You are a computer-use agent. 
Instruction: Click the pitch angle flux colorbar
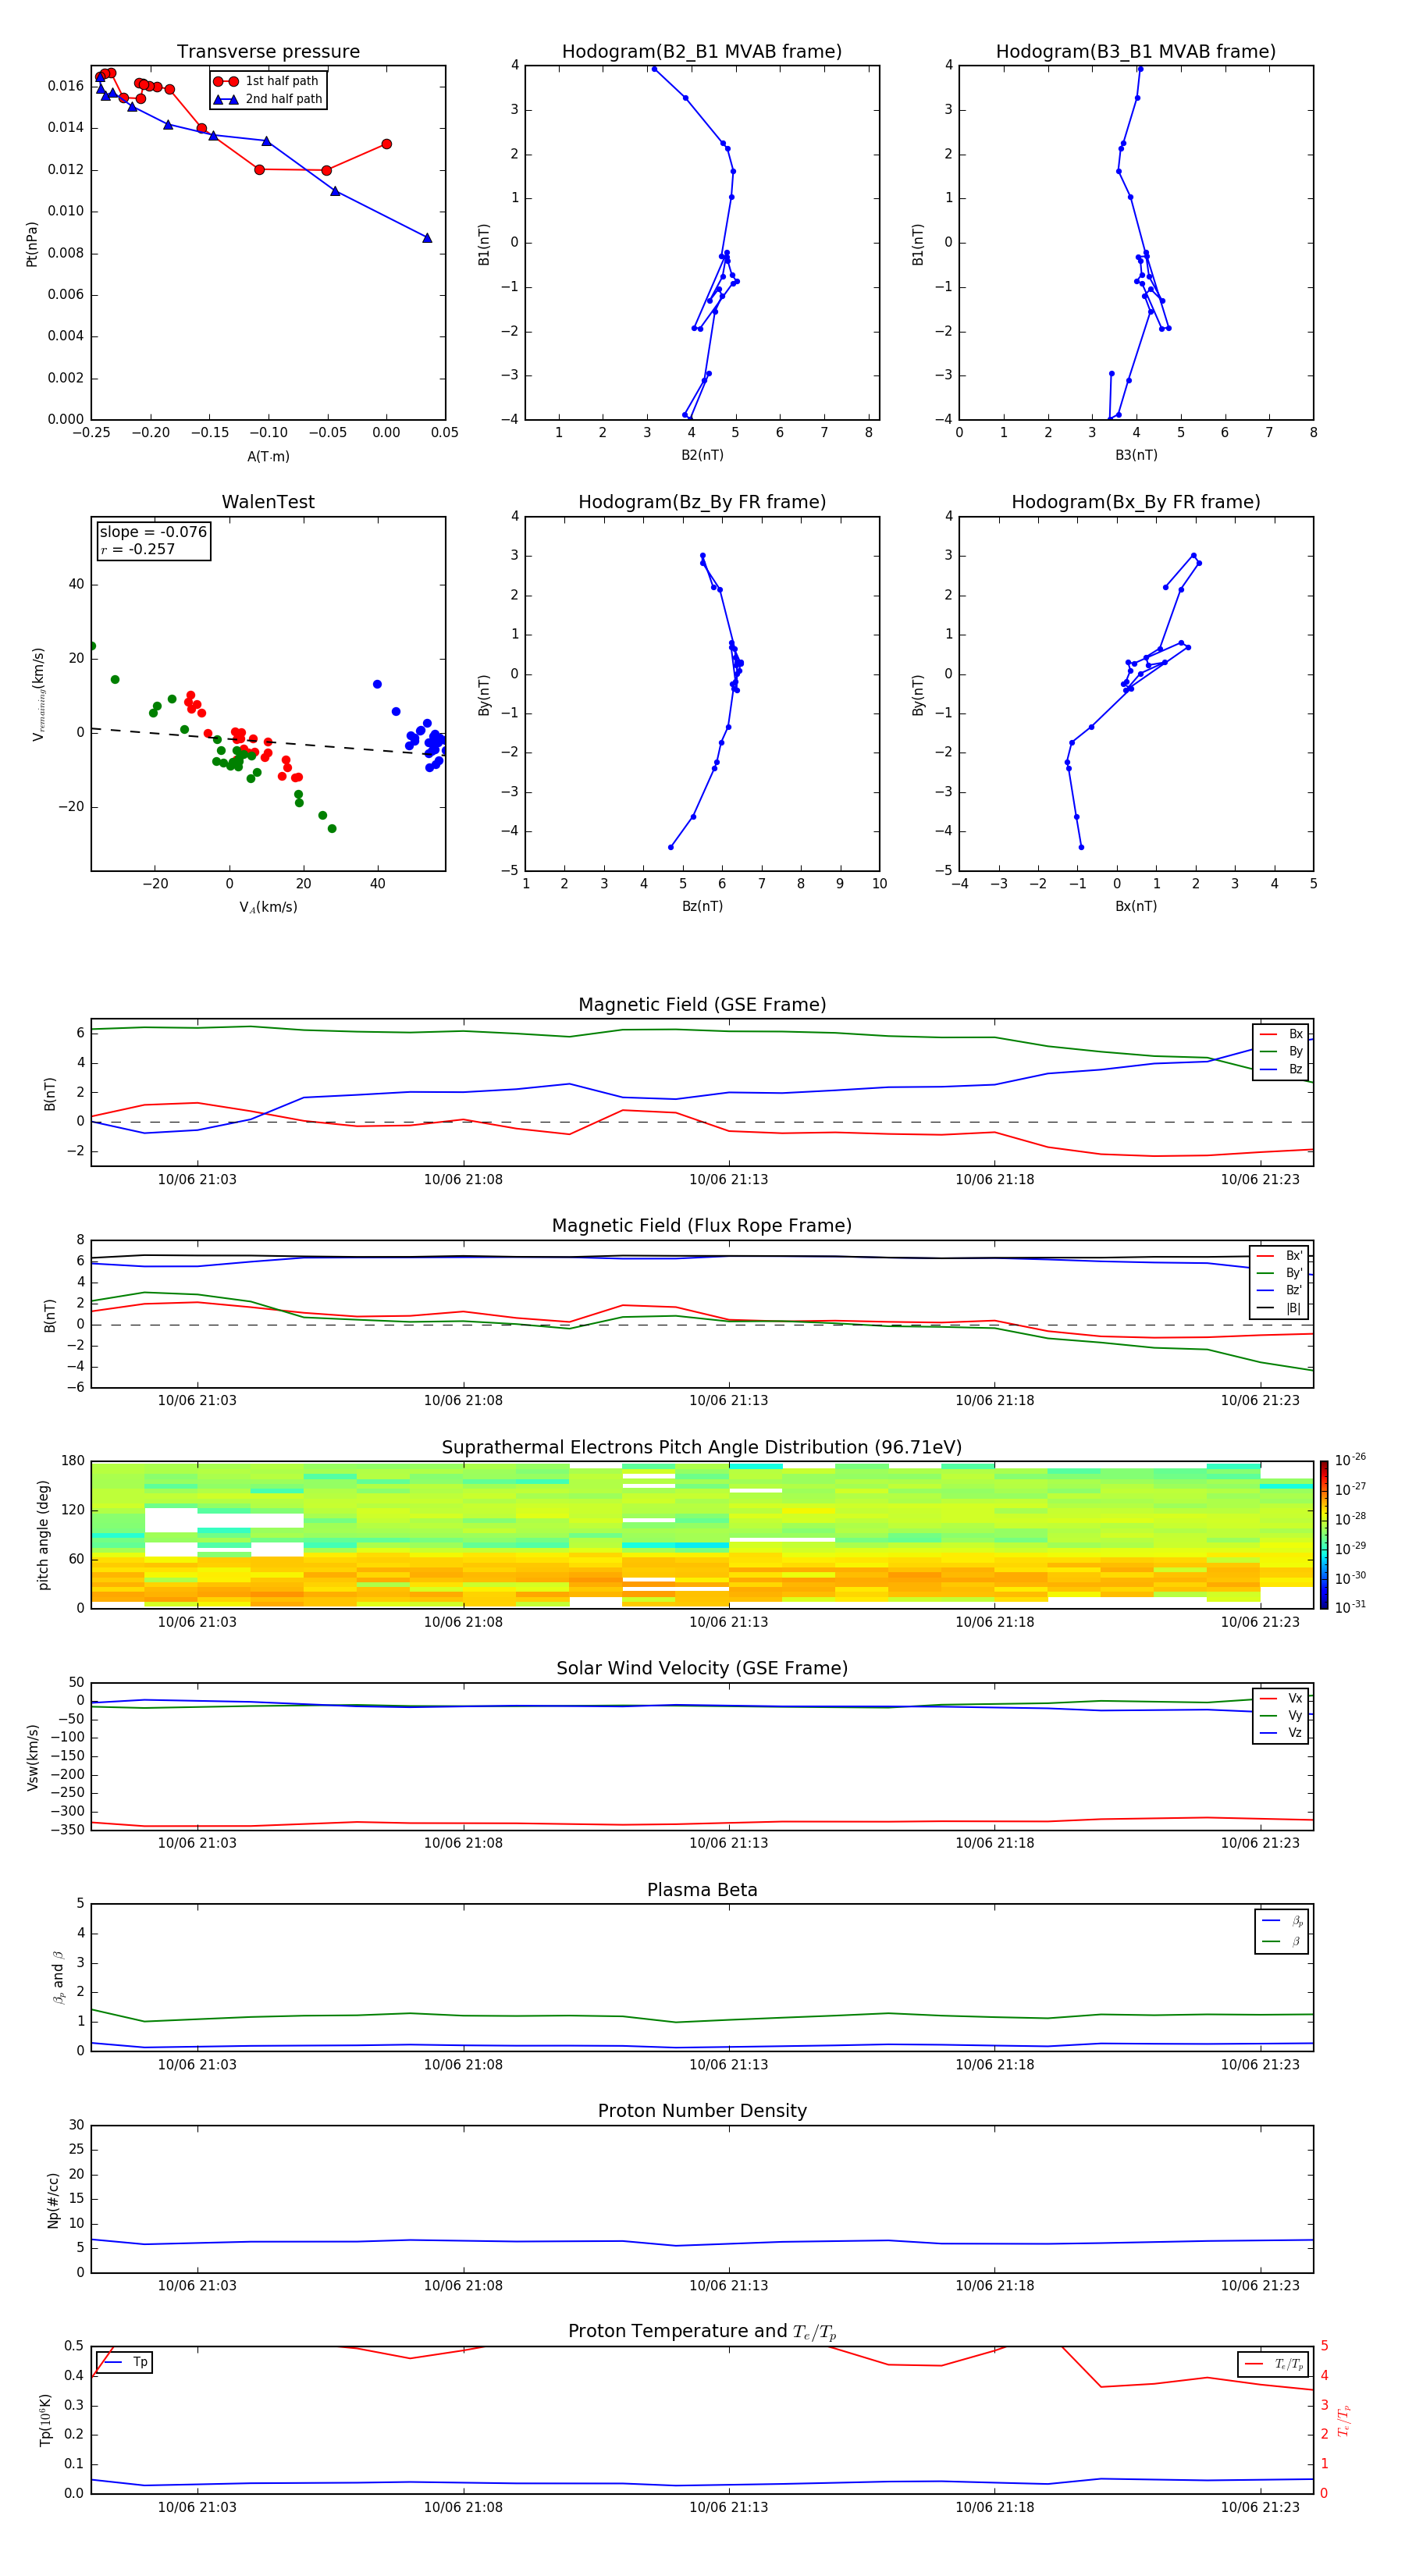click(1323, 1535)
